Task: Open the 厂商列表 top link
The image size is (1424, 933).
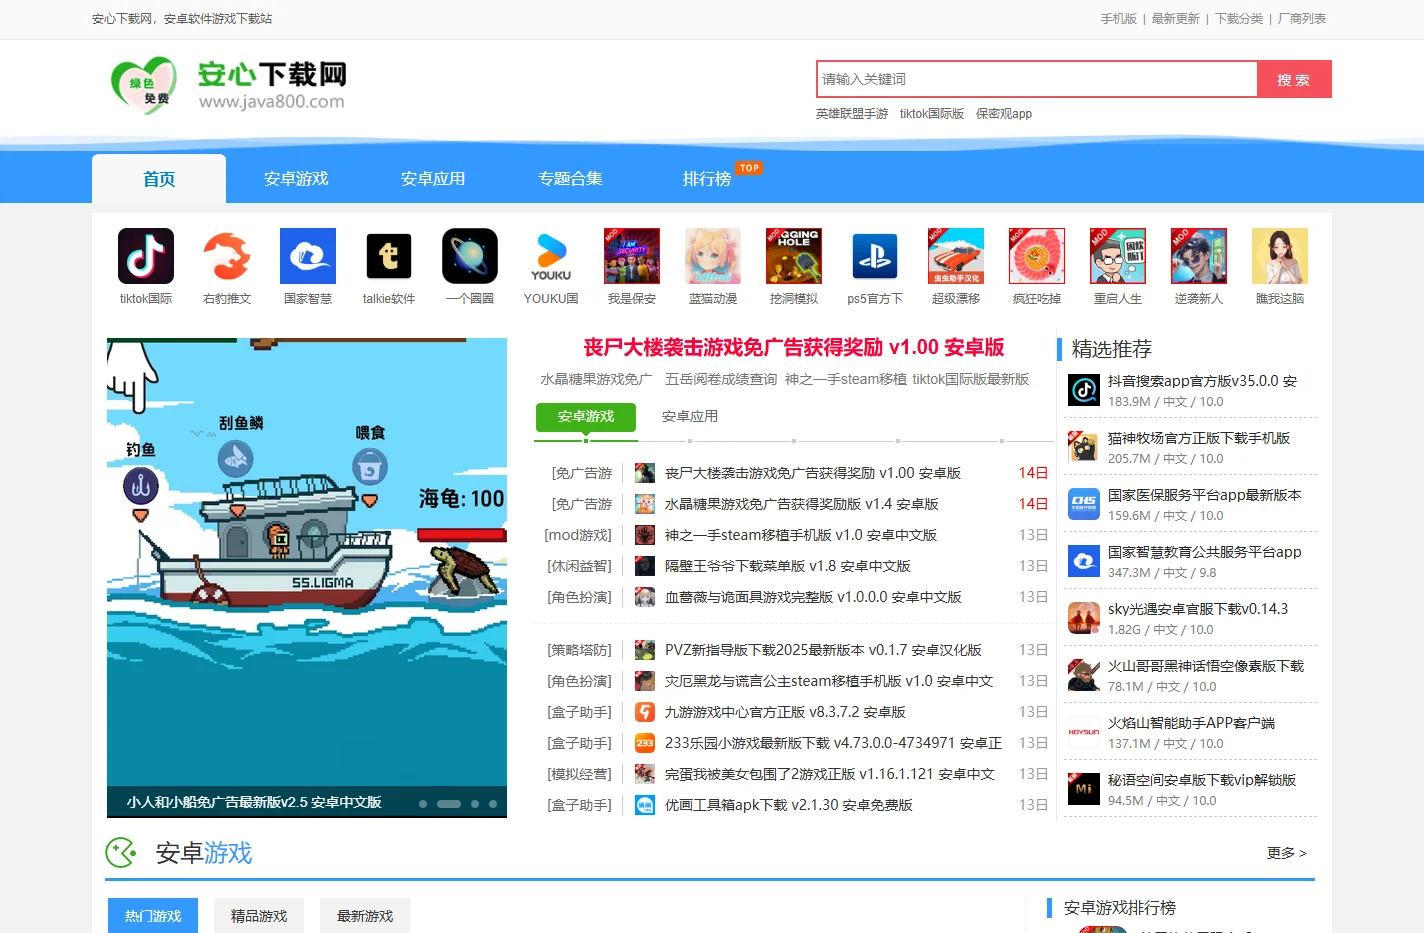Action: tap(1302, 19)
